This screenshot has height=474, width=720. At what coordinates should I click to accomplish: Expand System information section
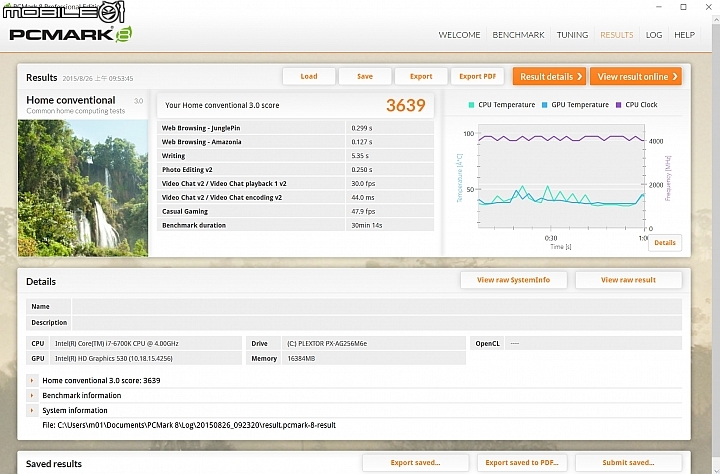pyautogui.click(x=32, y=410)
